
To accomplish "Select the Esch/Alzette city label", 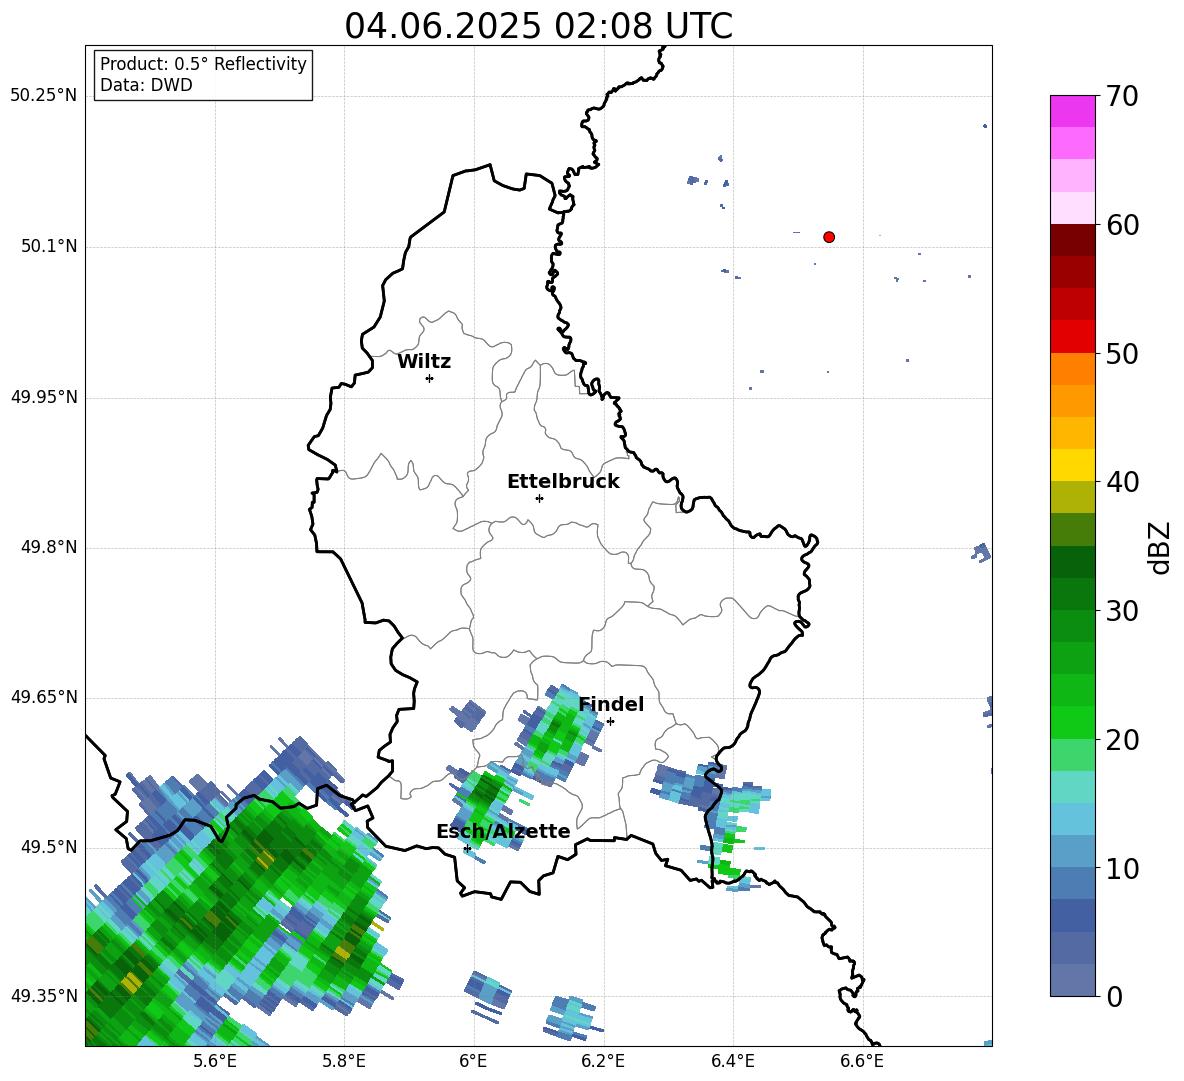I will coord(503,832).
